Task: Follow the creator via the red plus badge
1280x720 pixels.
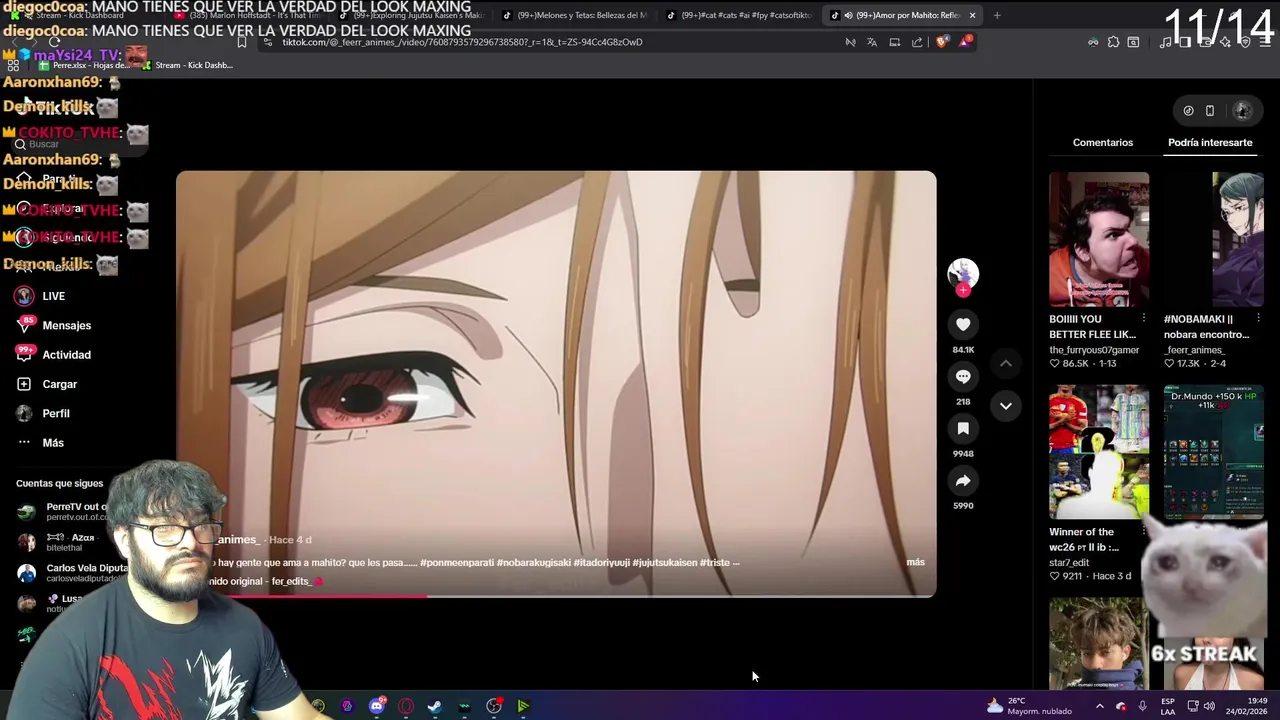Action: (x=963, y=290)
